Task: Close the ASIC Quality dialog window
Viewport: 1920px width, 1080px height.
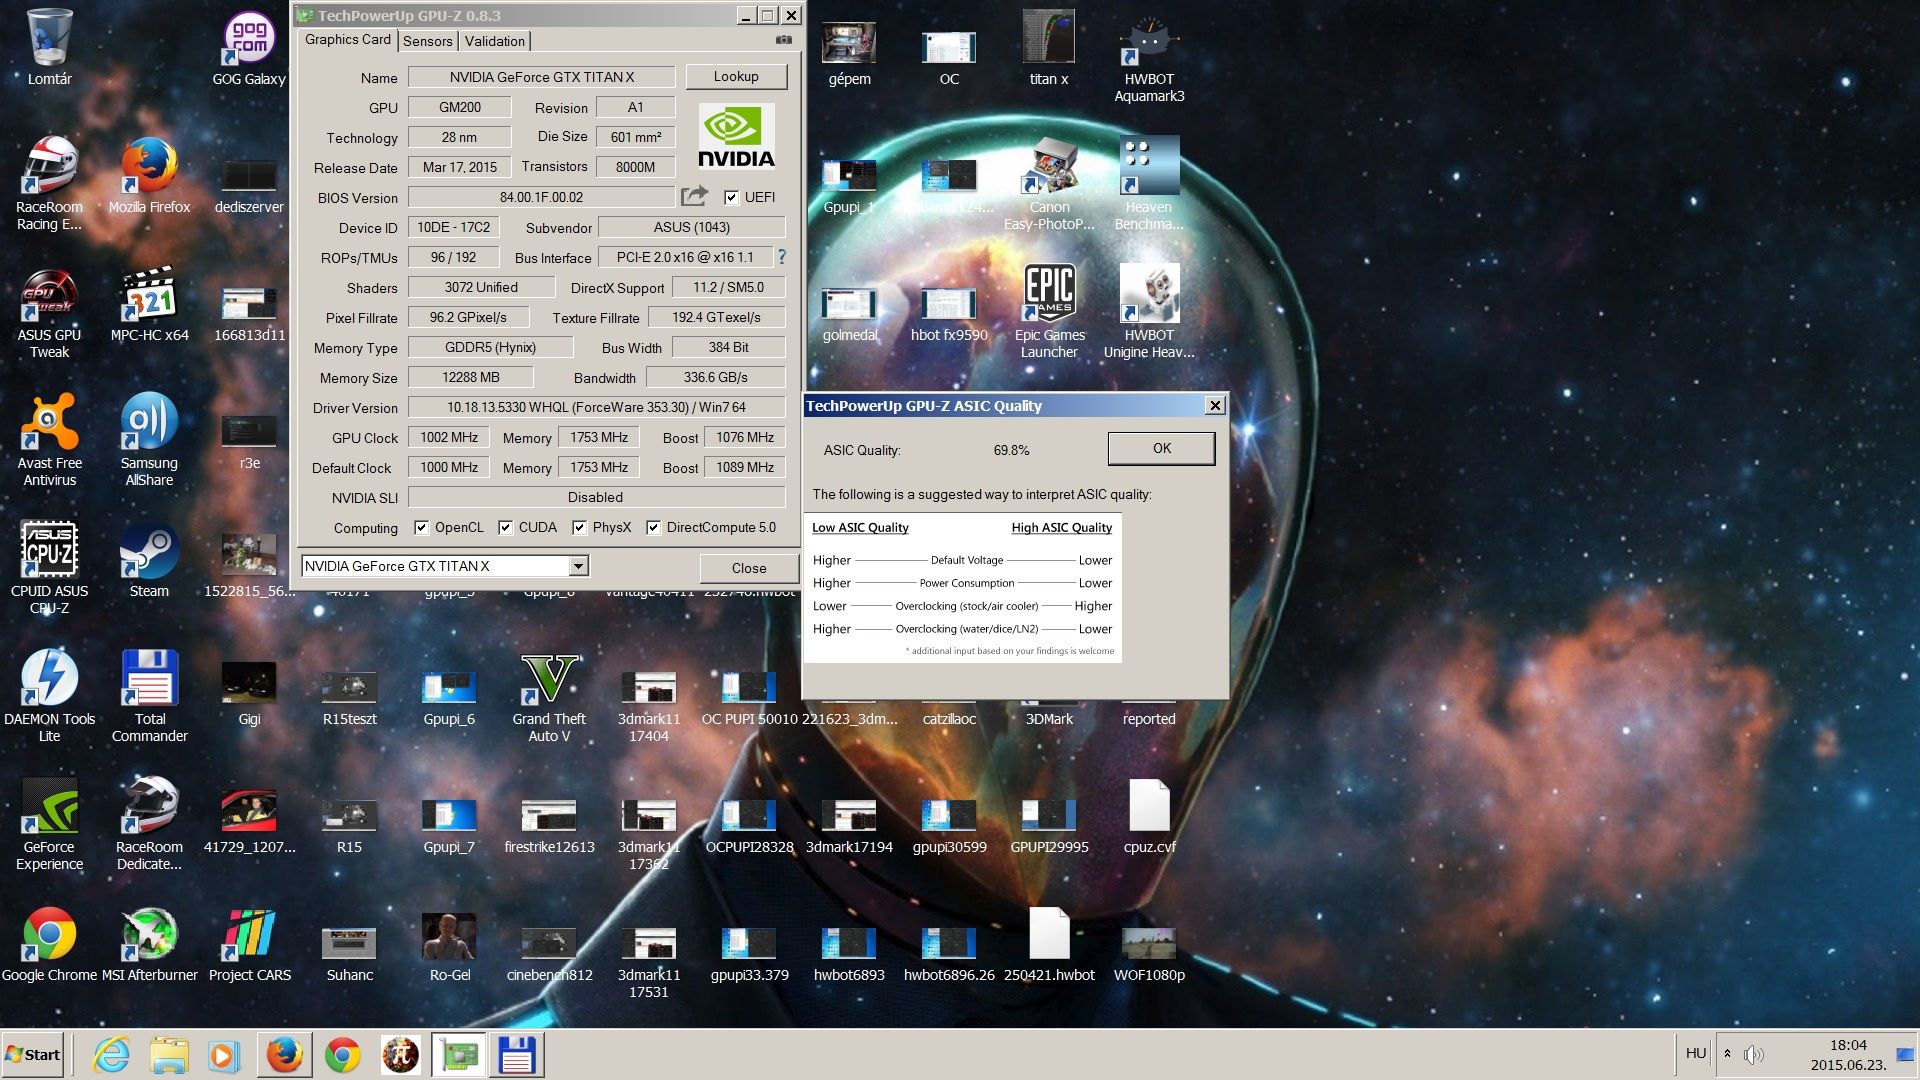Action: pyautogui.click(x=1214, y=405)
